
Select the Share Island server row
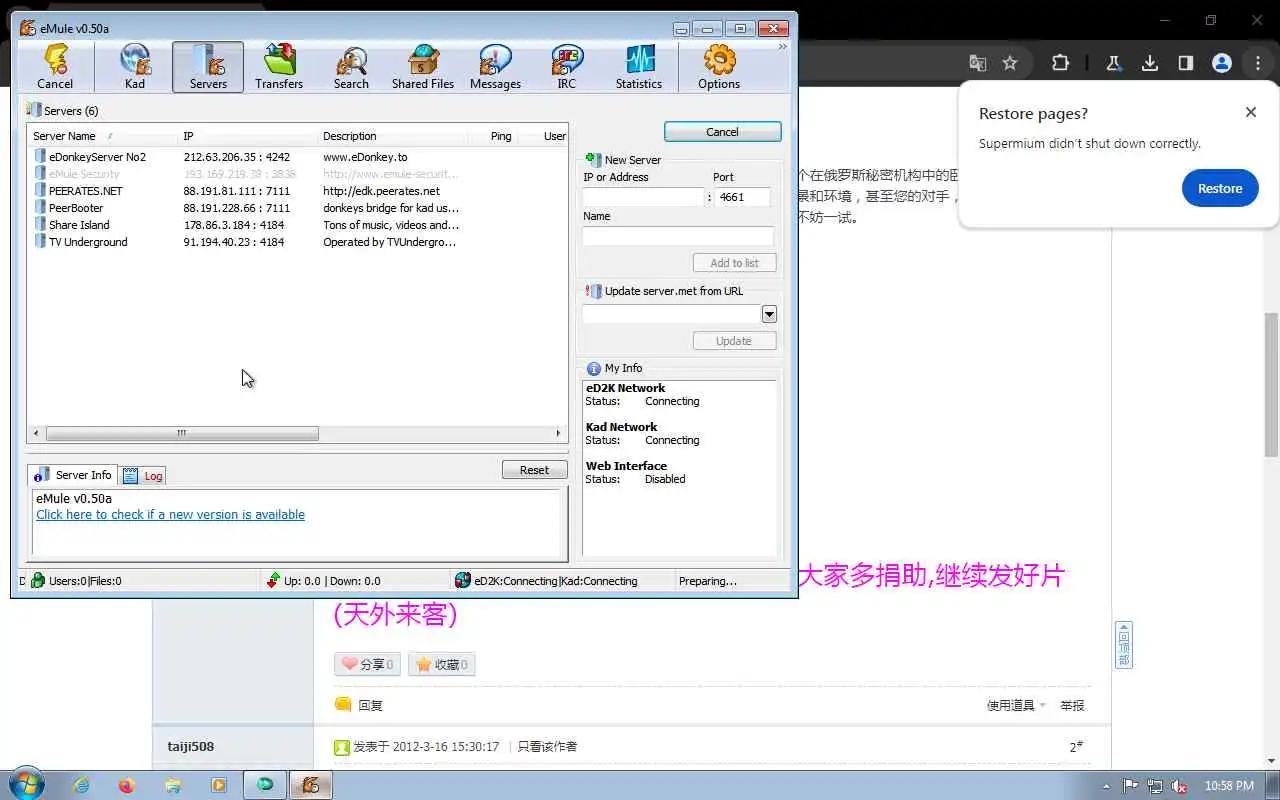click(297, 225)
